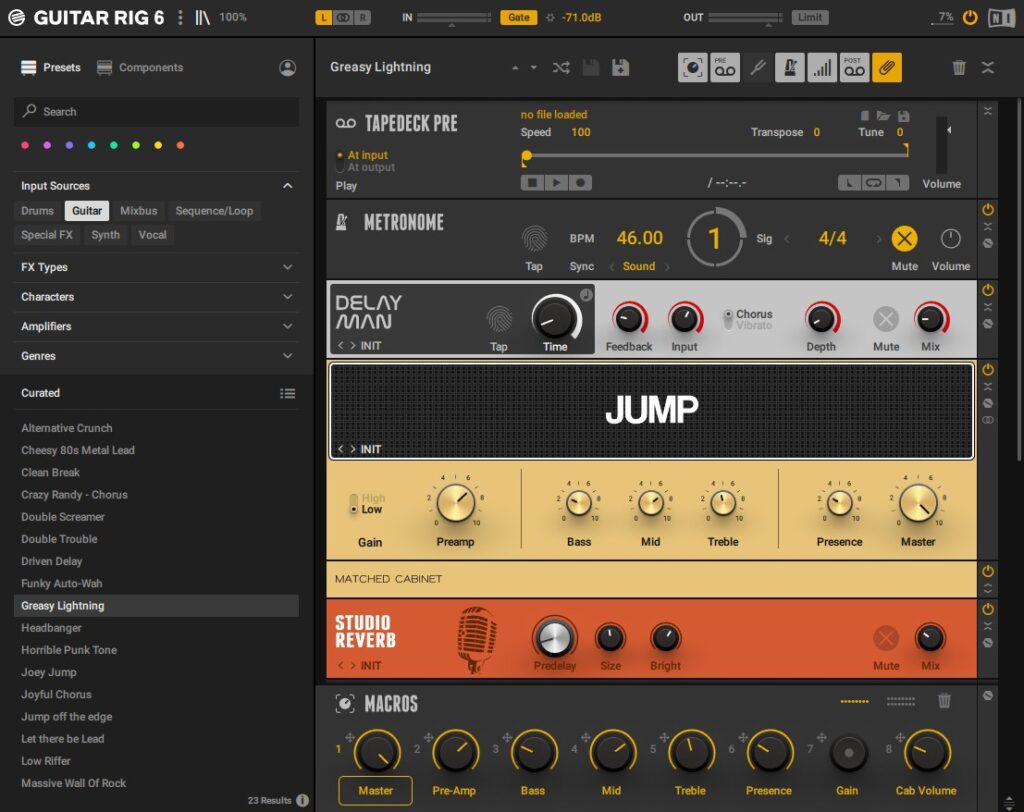Delete rack using top trash icon
The height and width of the screenshot is (812, 1024).
click(x=959, y=67)
